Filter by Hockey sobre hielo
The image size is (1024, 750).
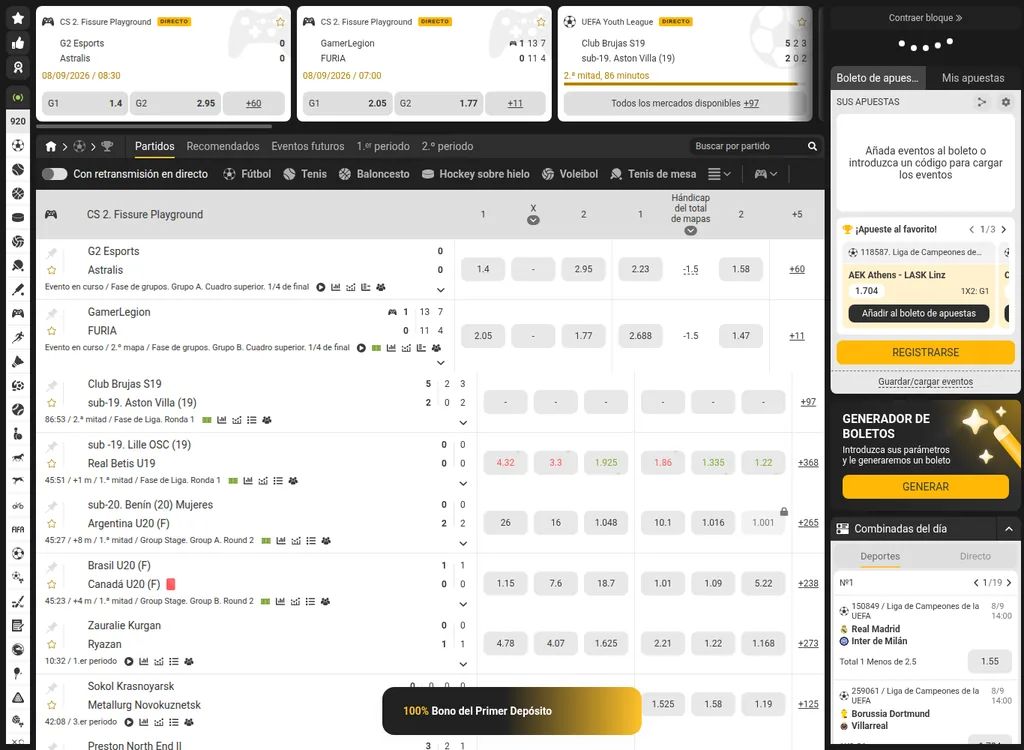click(x=475, y=174)
